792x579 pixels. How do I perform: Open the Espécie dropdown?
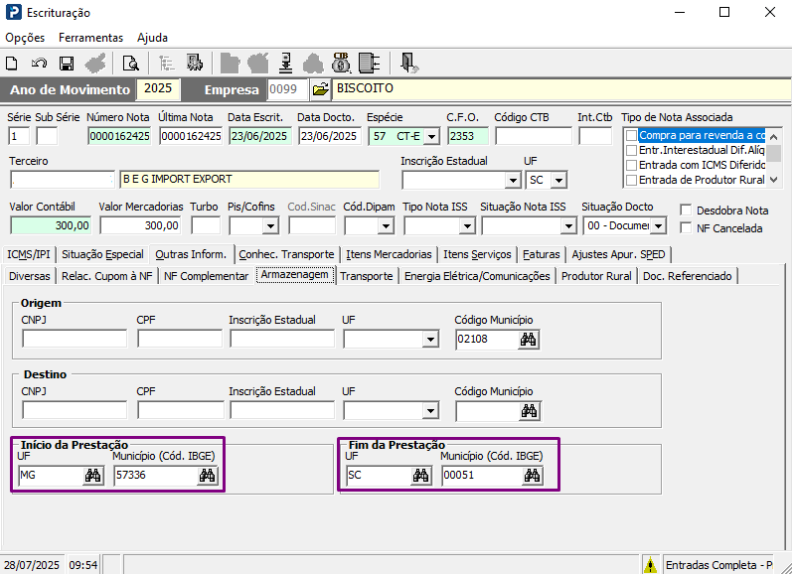[x=431, y=136]
